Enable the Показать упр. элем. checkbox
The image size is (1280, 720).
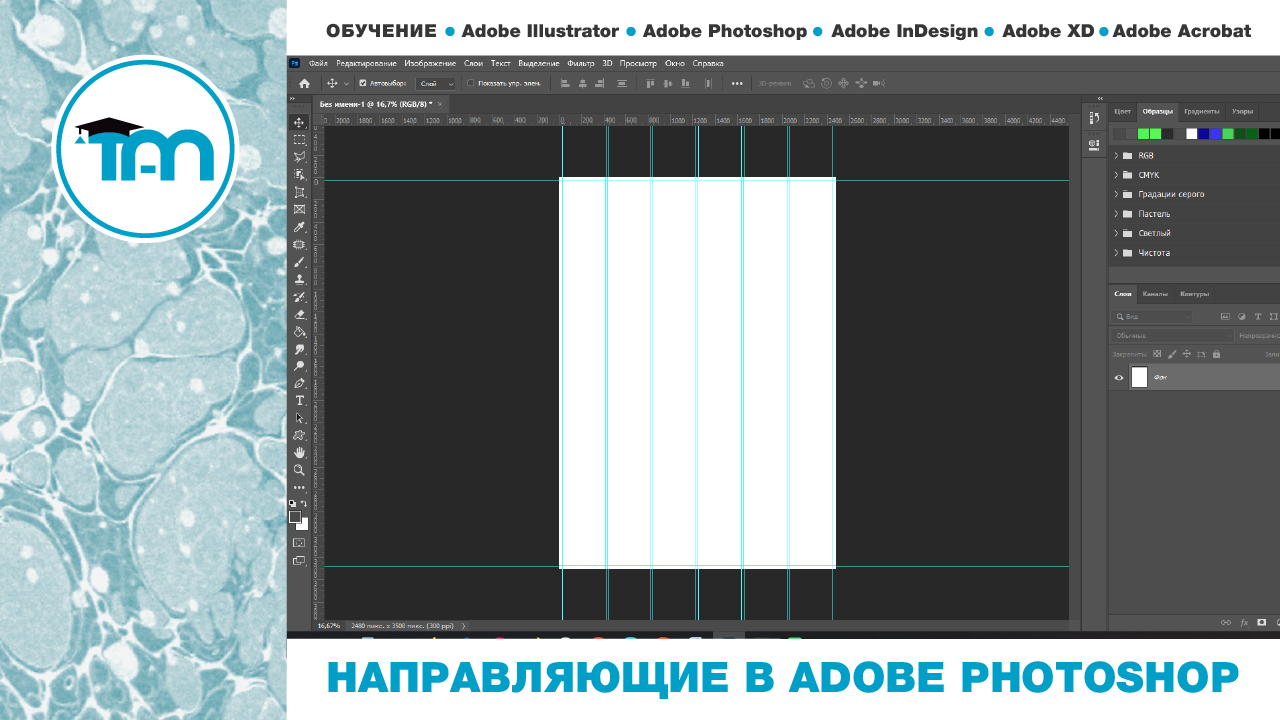(x=471, y=84)
